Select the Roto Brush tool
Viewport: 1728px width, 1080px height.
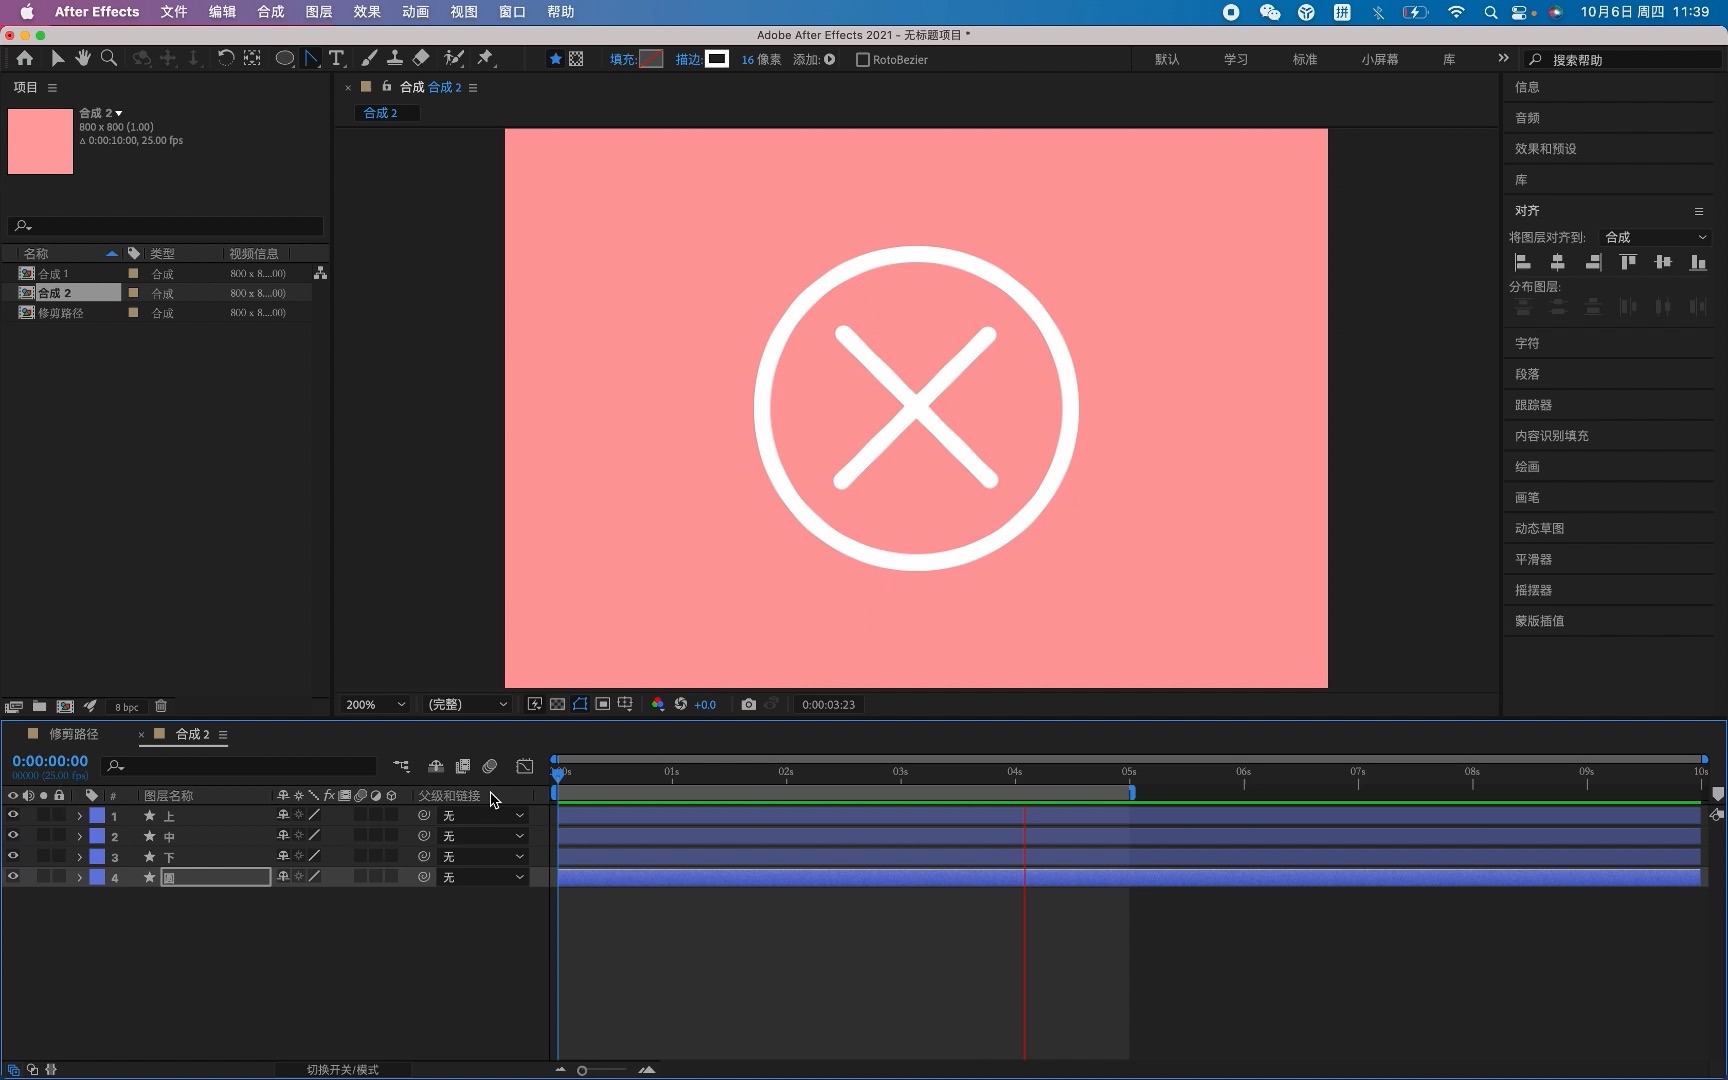pyautogui.click(x=454, y=59)
